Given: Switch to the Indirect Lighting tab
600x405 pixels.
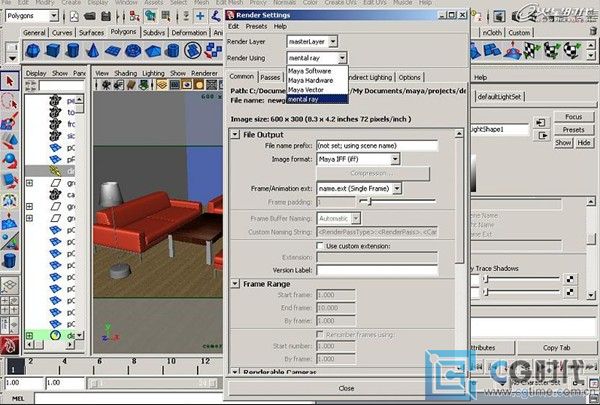Looking at the screenshot, I should click(370, 77).
